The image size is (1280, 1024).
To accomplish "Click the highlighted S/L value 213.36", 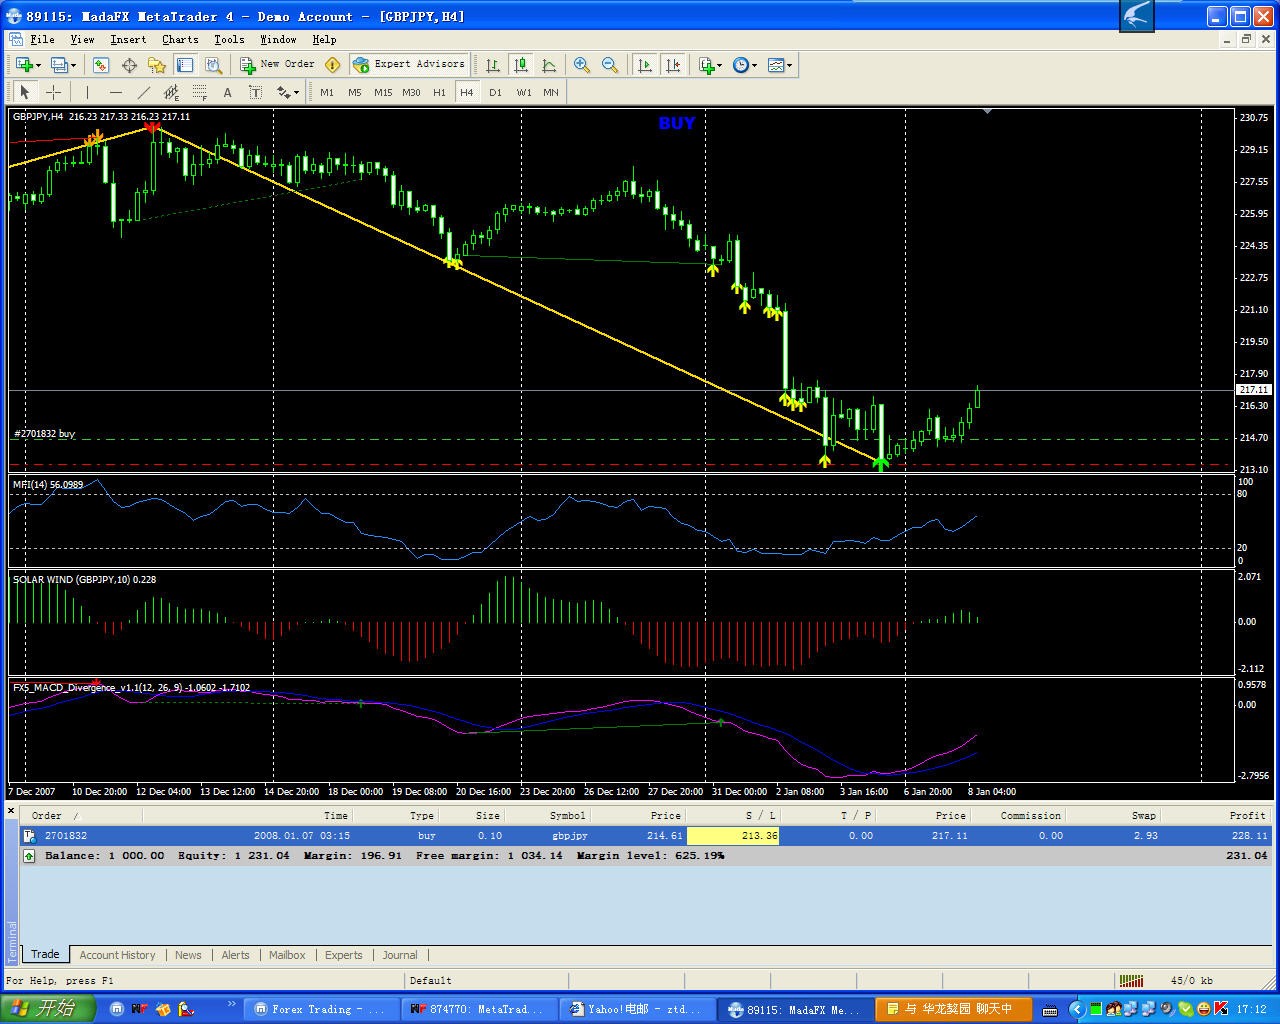I will [x=733, y=835].
